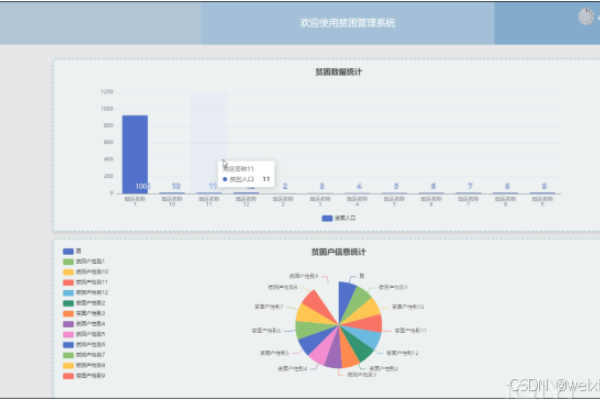
Task: Click bar value label 6
Action: point(433,186)
